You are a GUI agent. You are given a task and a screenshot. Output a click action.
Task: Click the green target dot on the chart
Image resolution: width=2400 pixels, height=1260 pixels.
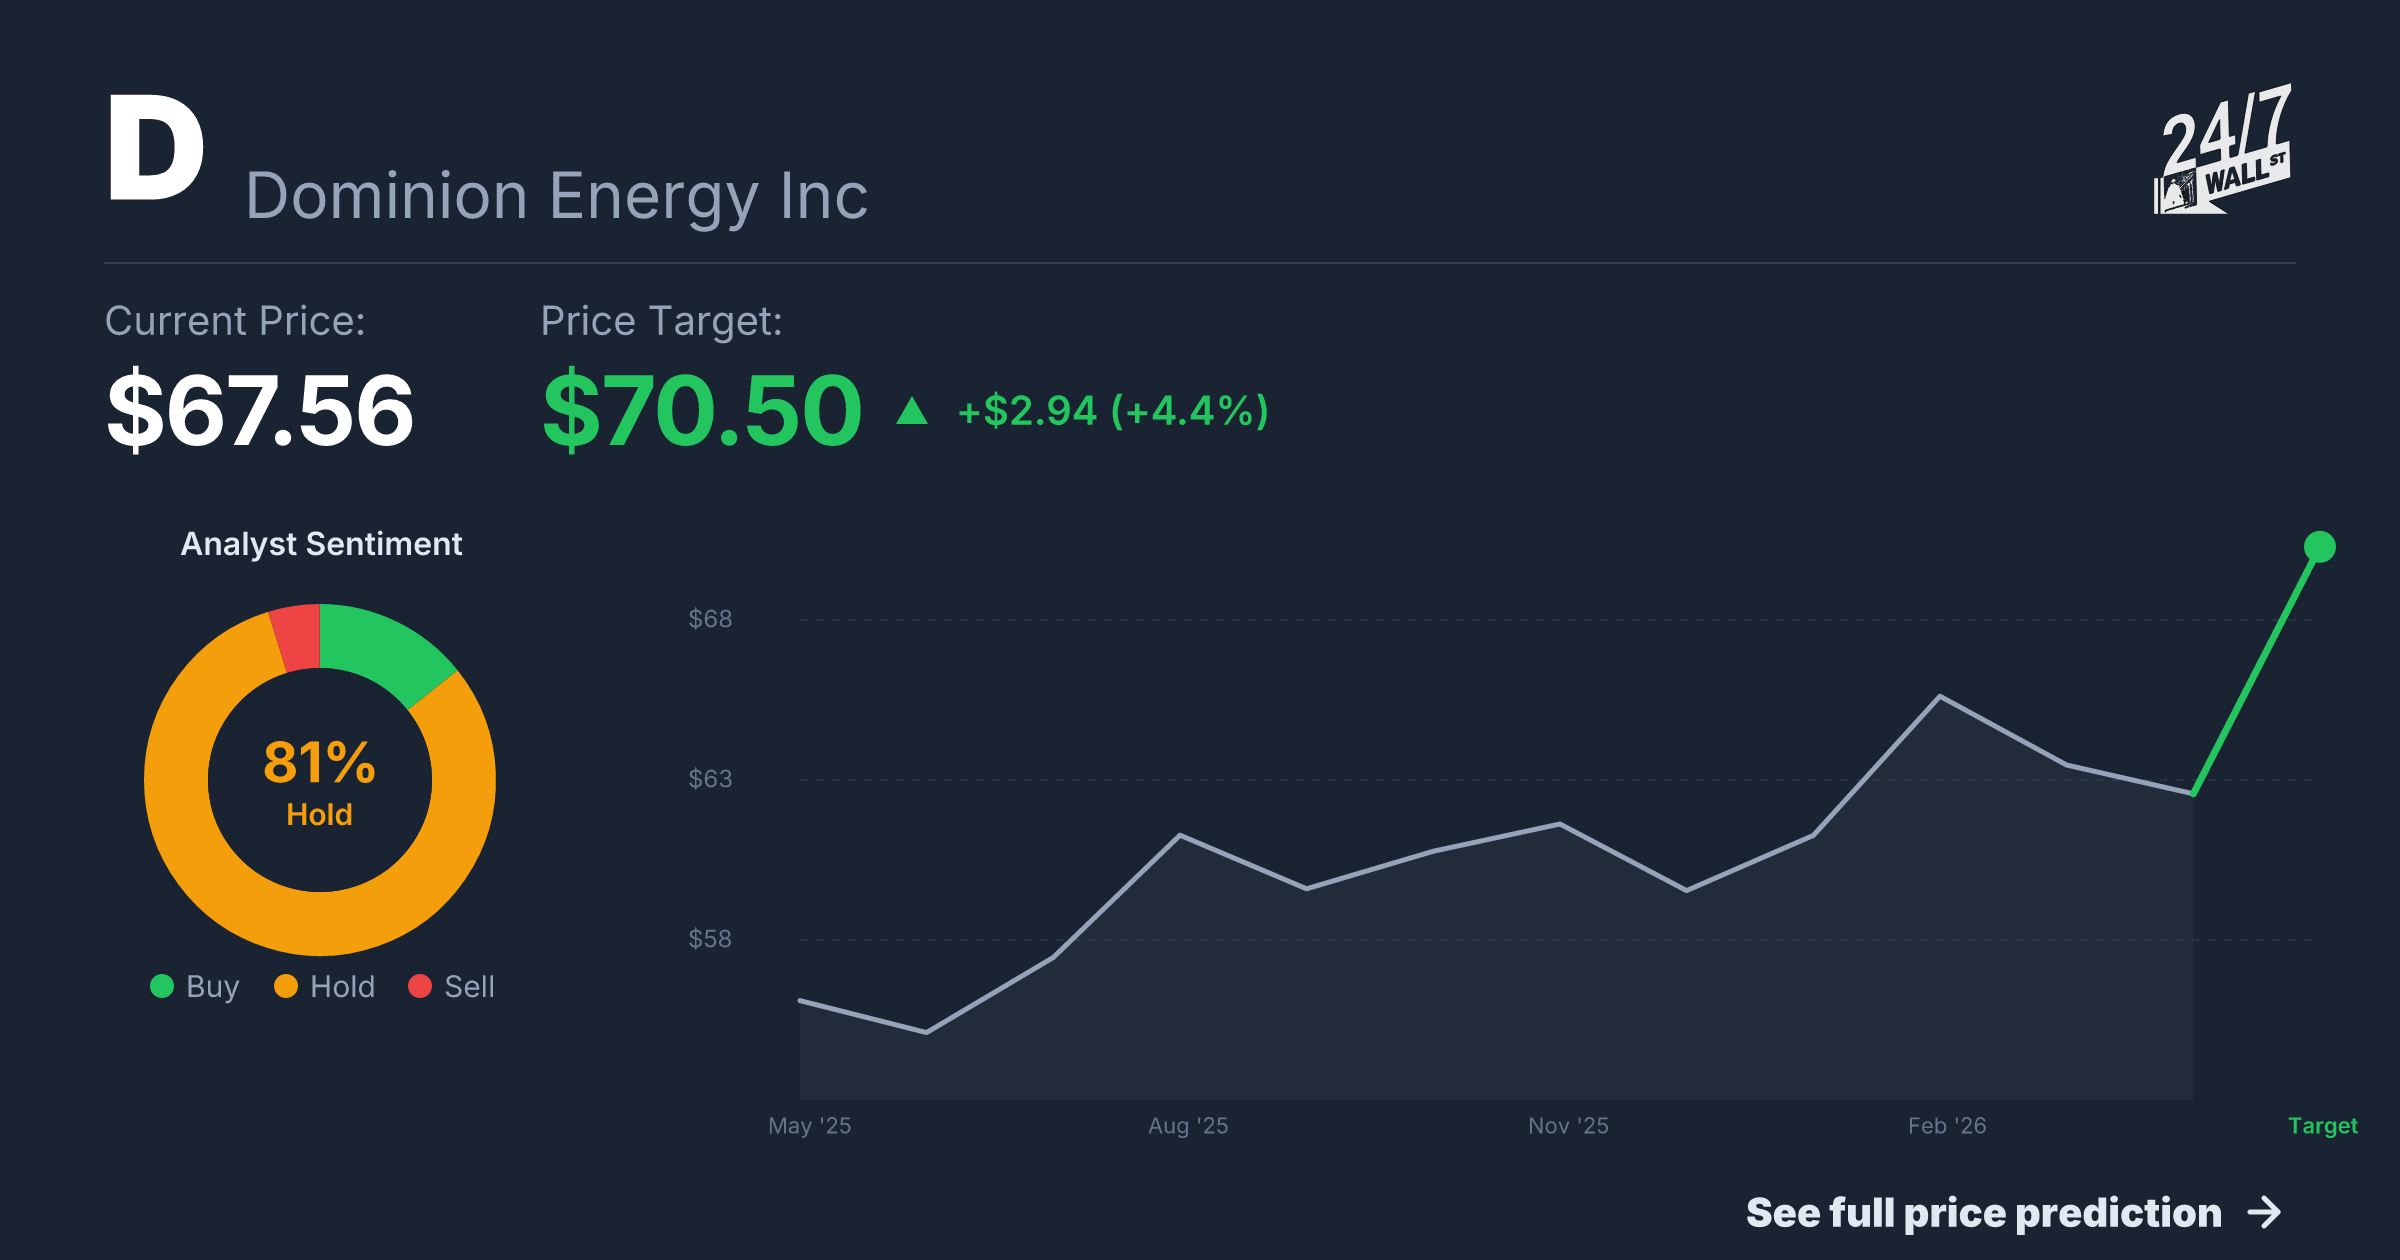[2319, 547]
